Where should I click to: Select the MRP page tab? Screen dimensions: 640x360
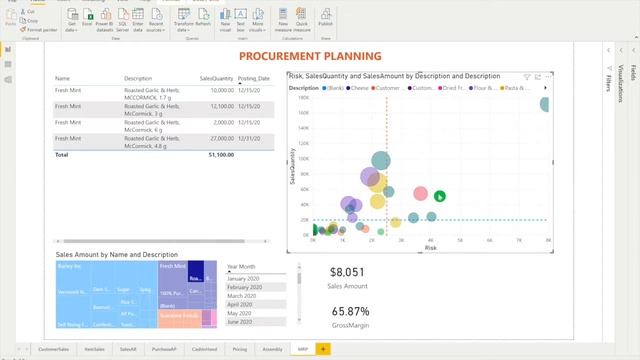(x=303, y=349)
